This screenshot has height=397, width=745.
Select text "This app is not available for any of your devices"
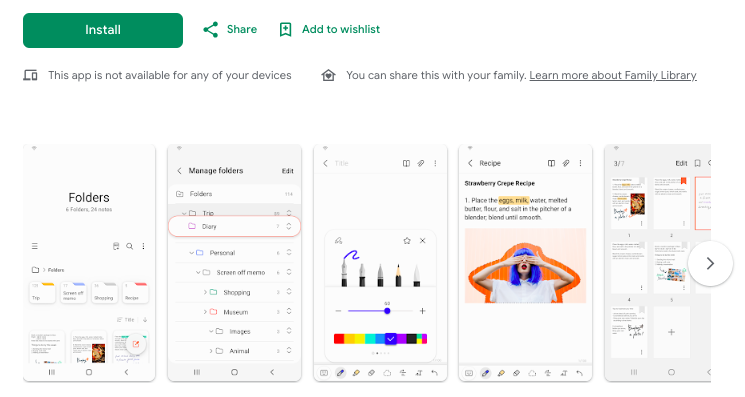point(170,75)
